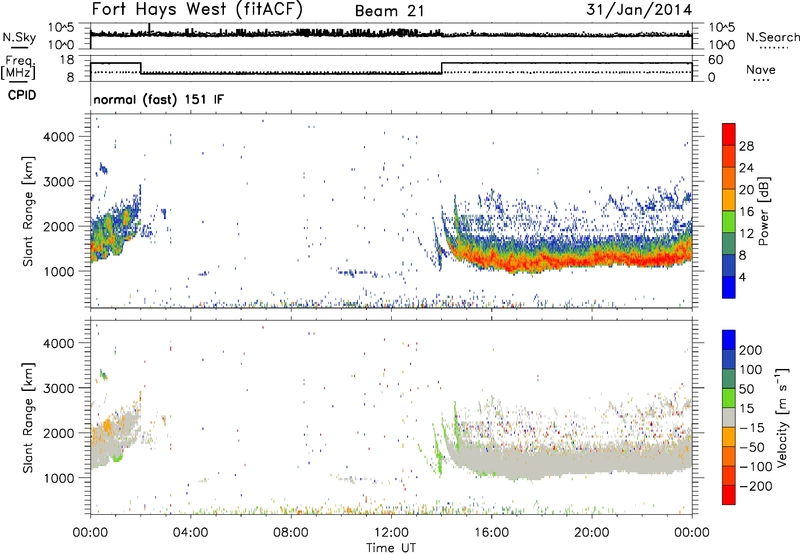This screenshot has height=554, width=800.
Task: Click the "Time UT" axis title
Action: tap(391, 548)
